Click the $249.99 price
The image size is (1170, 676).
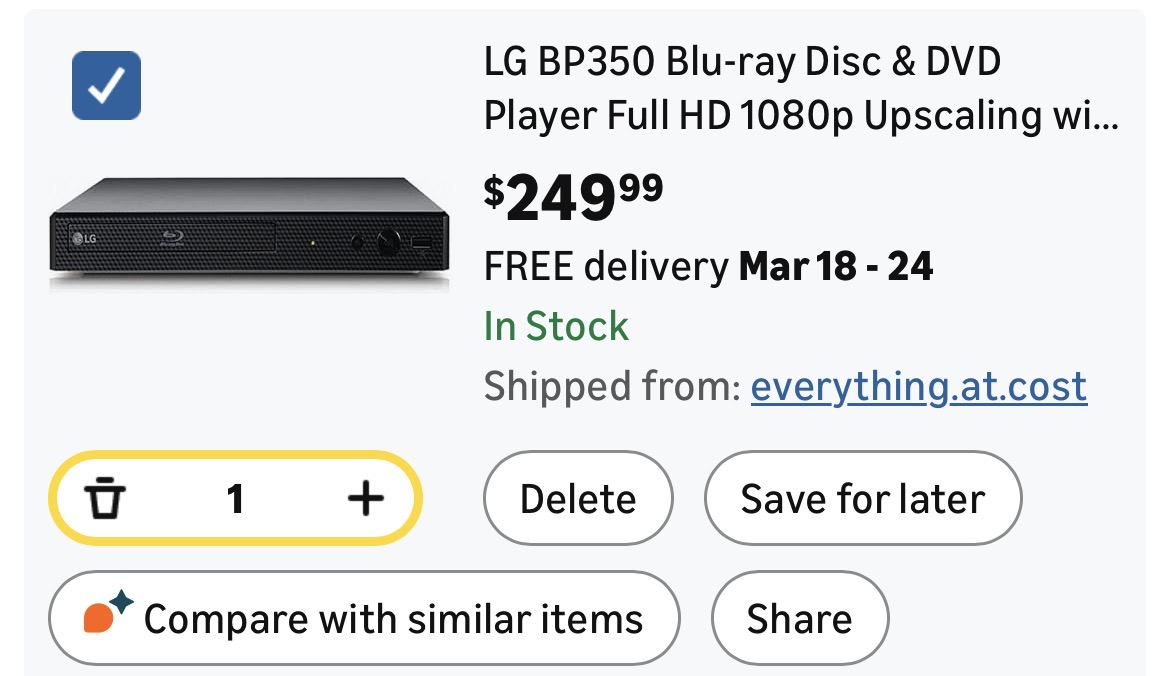pyautogui.click(x=573, y=195)
